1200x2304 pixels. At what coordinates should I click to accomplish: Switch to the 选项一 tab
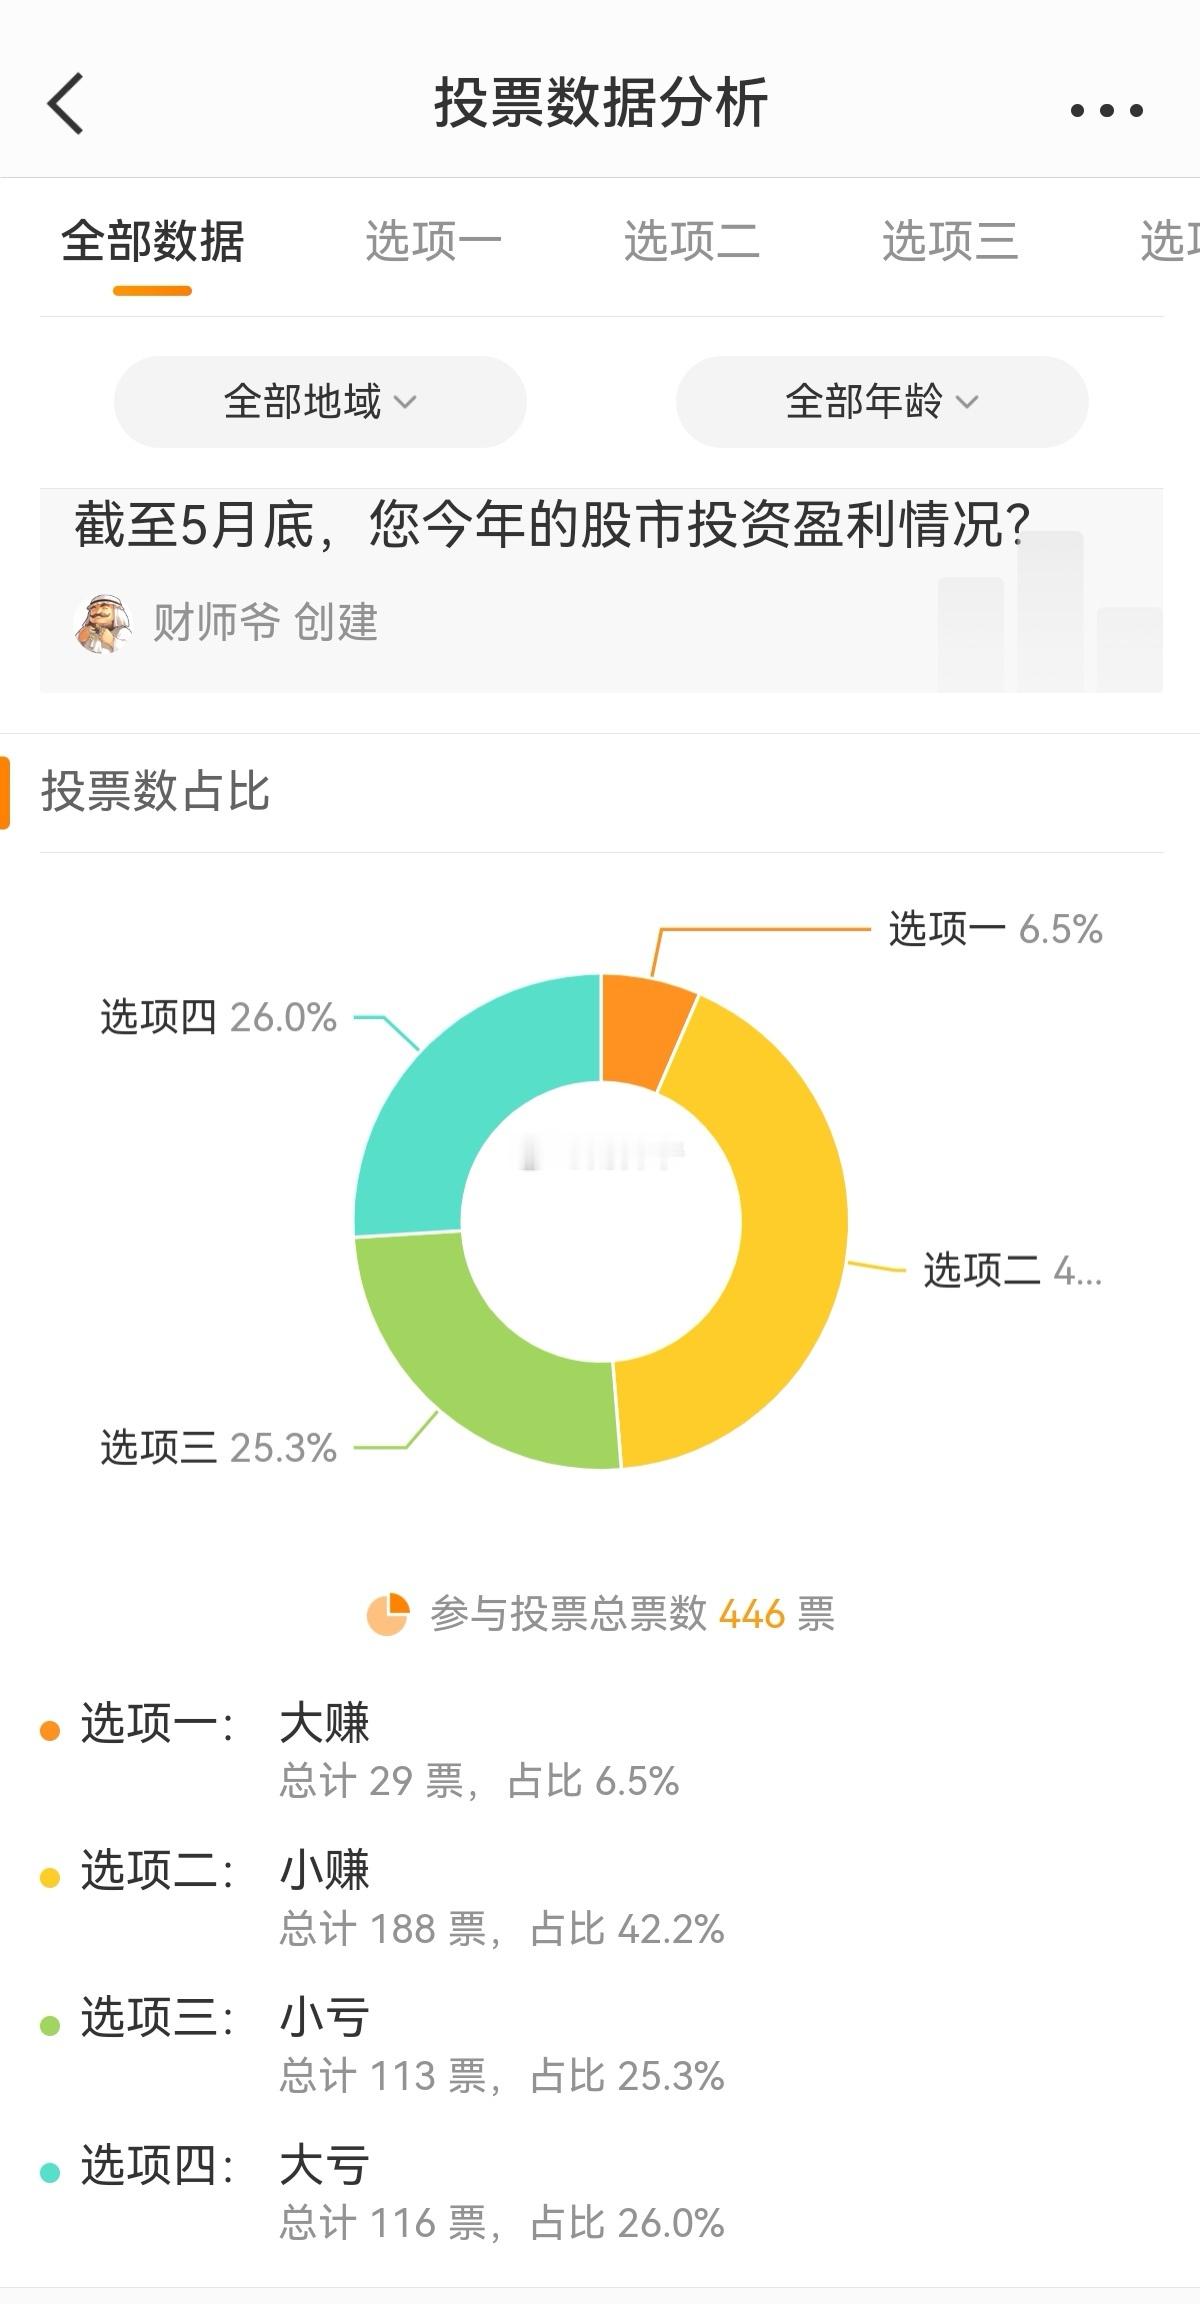(433, 241)
